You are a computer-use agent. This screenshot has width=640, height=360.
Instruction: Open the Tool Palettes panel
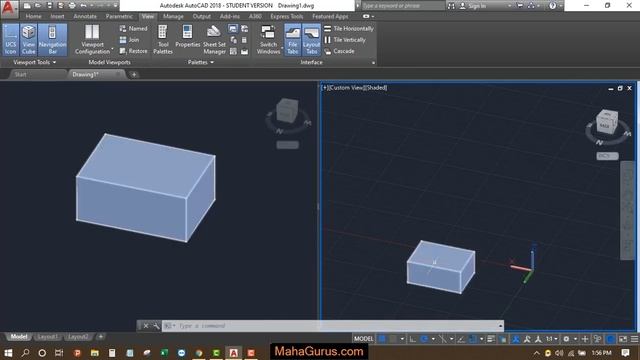163,40
